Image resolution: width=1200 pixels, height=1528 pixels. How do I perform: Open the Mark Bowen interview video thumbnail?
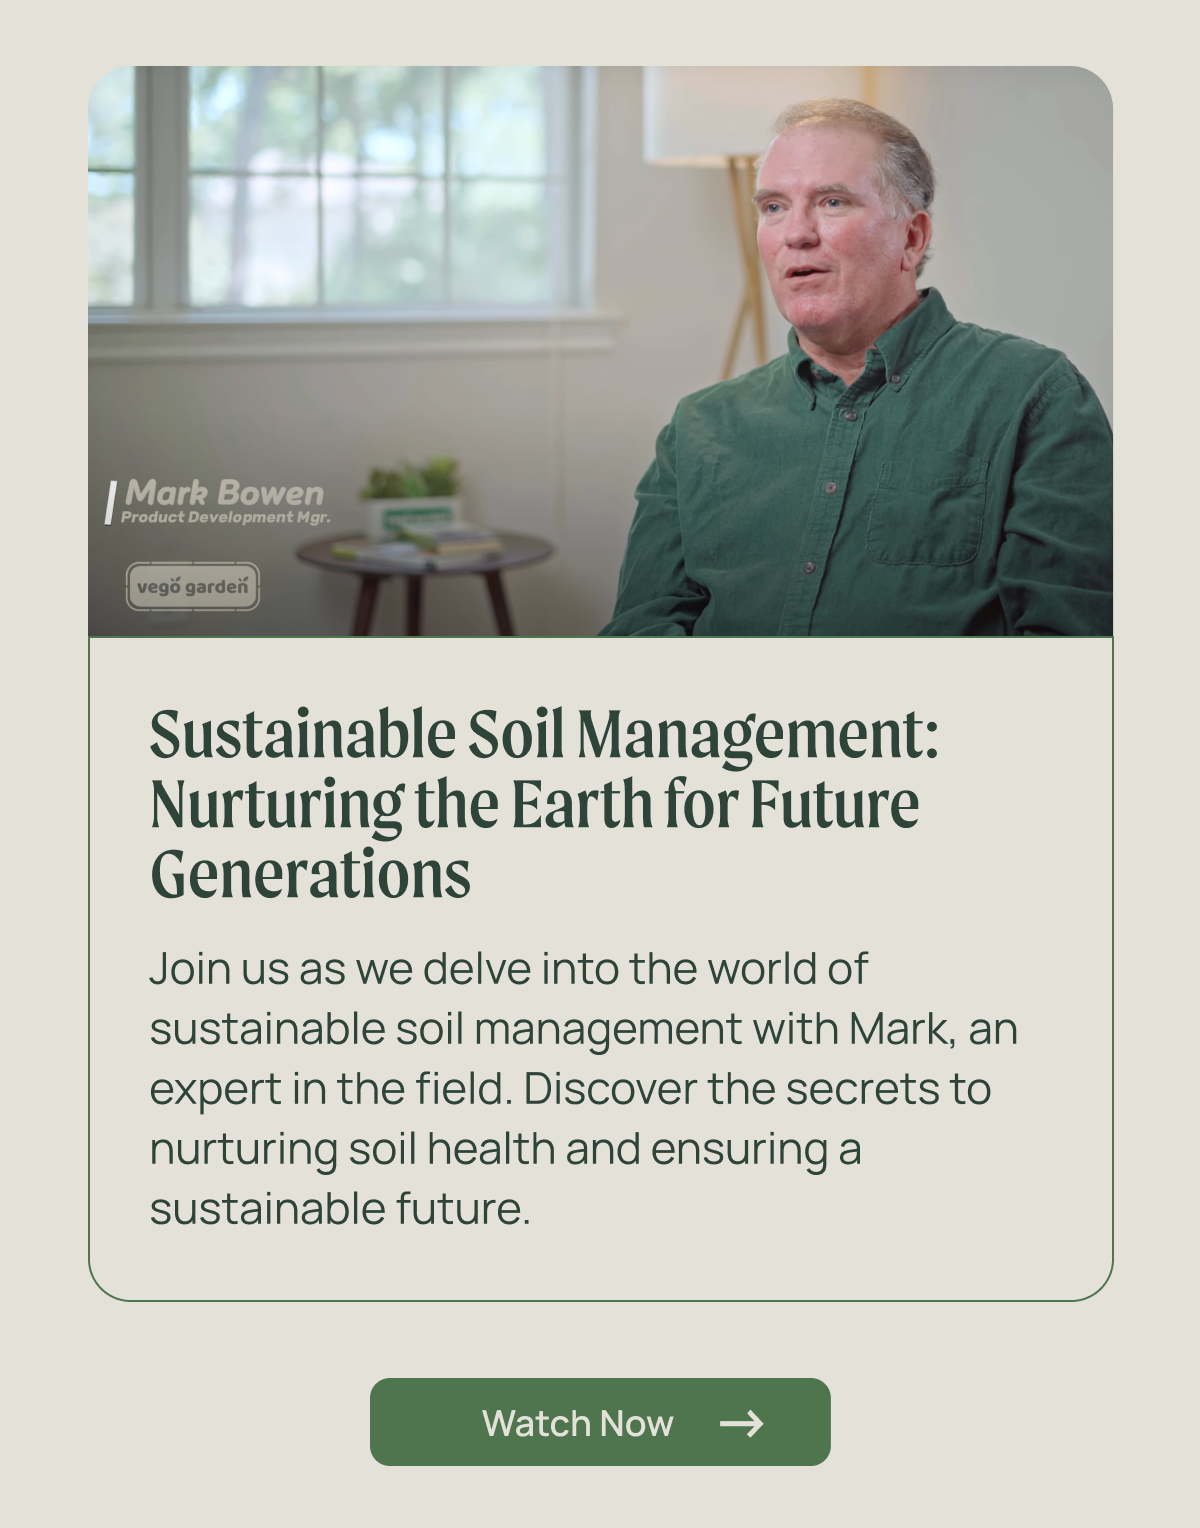[x=600, y=351]
